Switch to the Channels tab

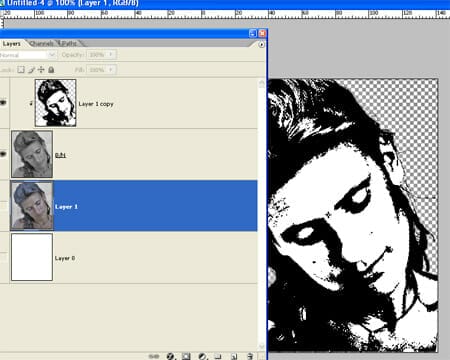42,43
